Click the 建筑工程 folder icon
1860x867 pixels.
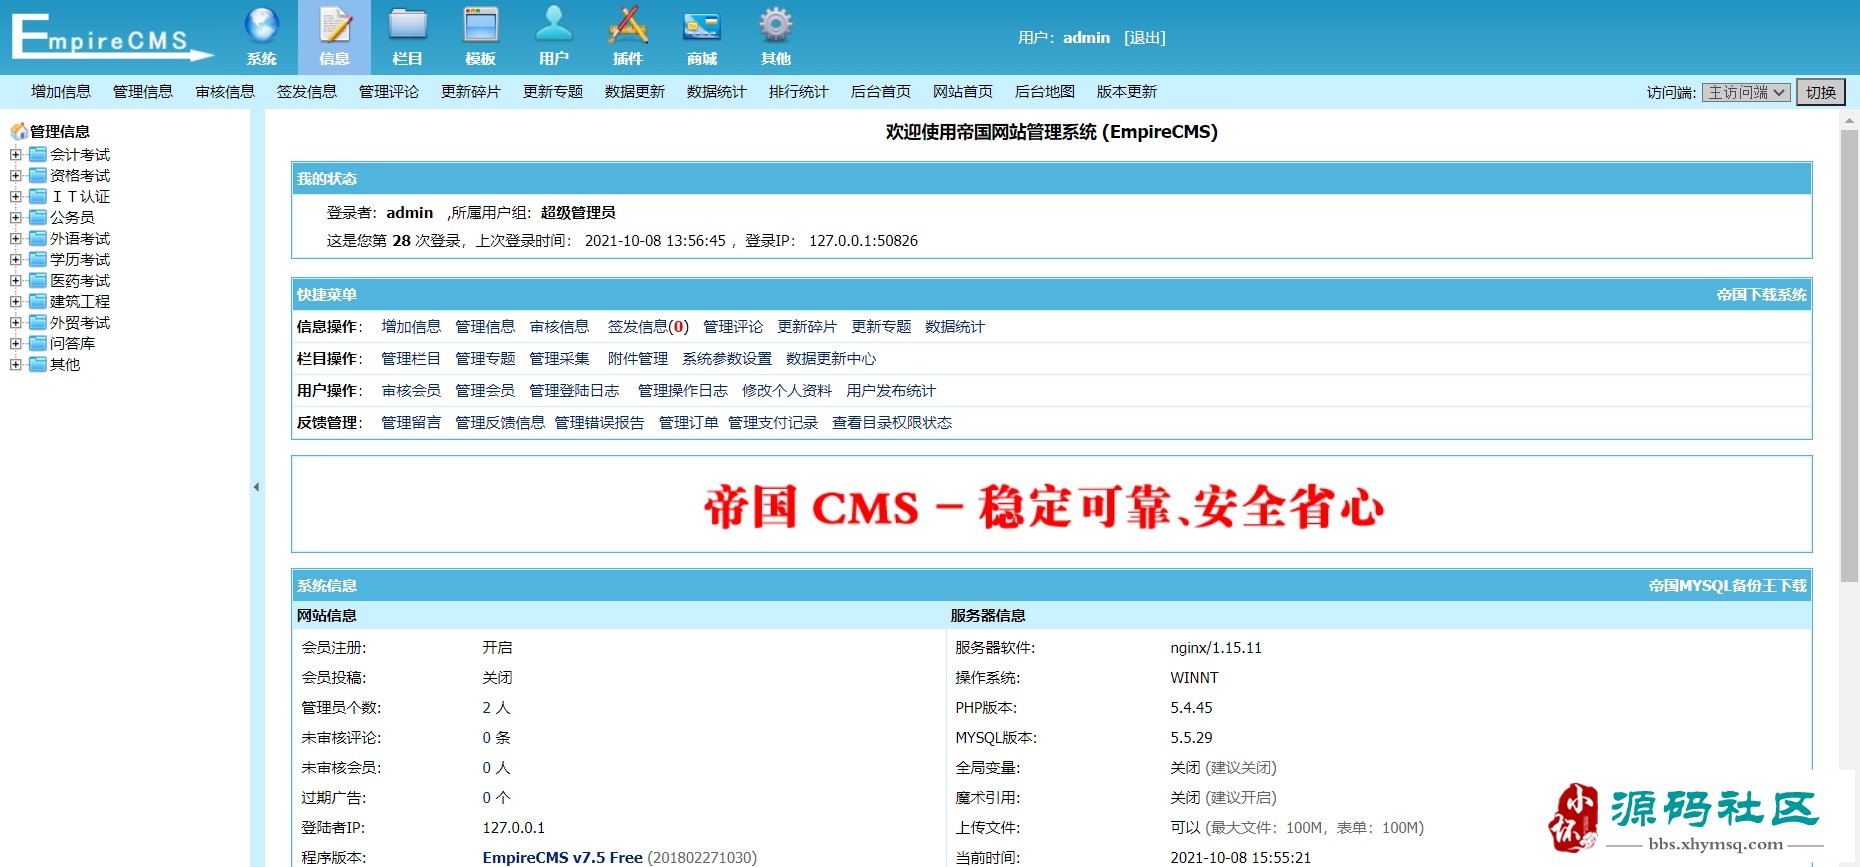pos(38,301)
